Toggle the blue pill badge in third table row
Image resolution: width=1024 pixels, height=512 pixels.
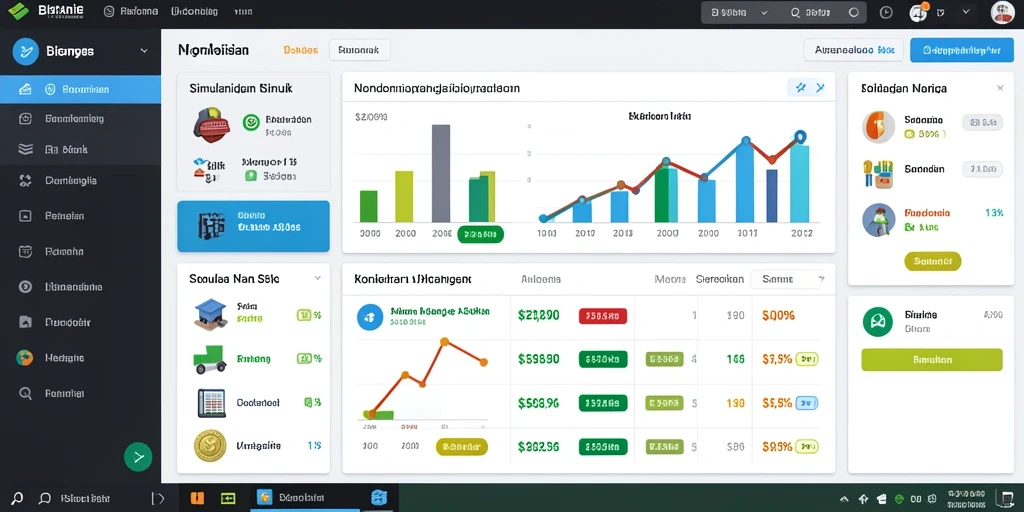pos(807,403)
